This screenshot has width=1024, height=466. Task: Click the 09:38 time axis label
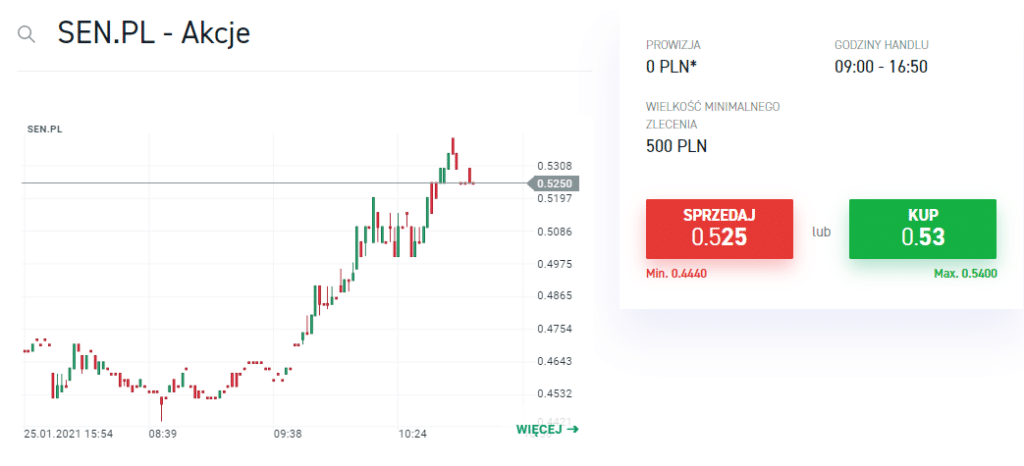[x=287, y=434]
